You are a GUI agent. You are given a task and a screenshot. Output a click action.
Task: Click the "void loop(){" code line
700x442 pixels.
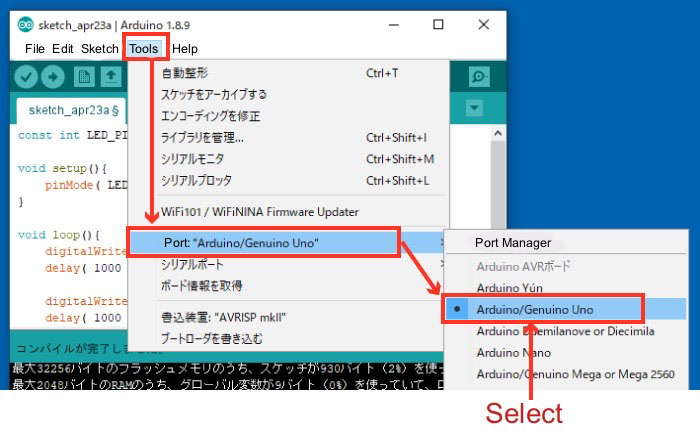point(59,235)
